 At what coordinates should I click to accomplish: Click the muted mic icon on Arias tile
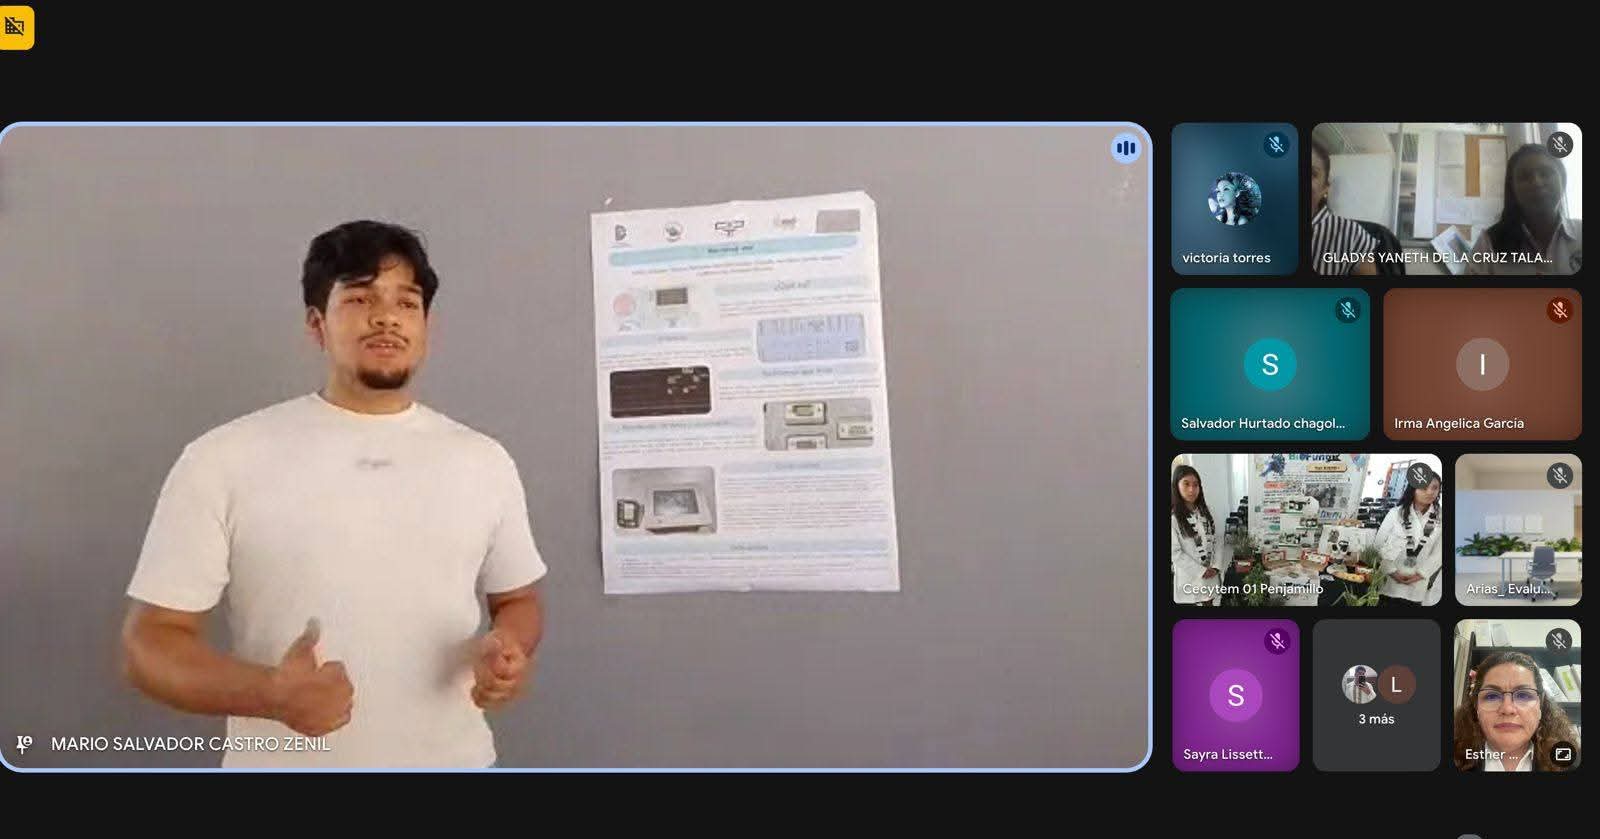click(1559, 476)
